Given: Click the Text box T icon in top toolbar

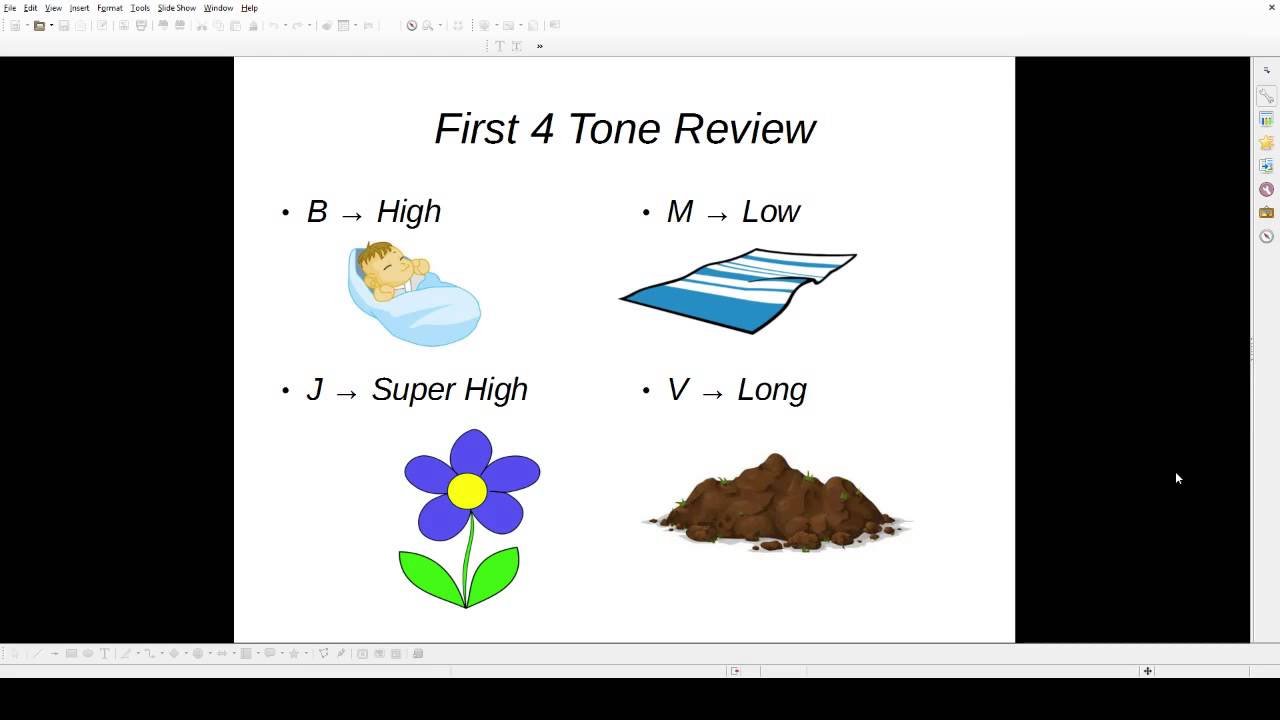Looking at the screenshot, I should 499,46.
